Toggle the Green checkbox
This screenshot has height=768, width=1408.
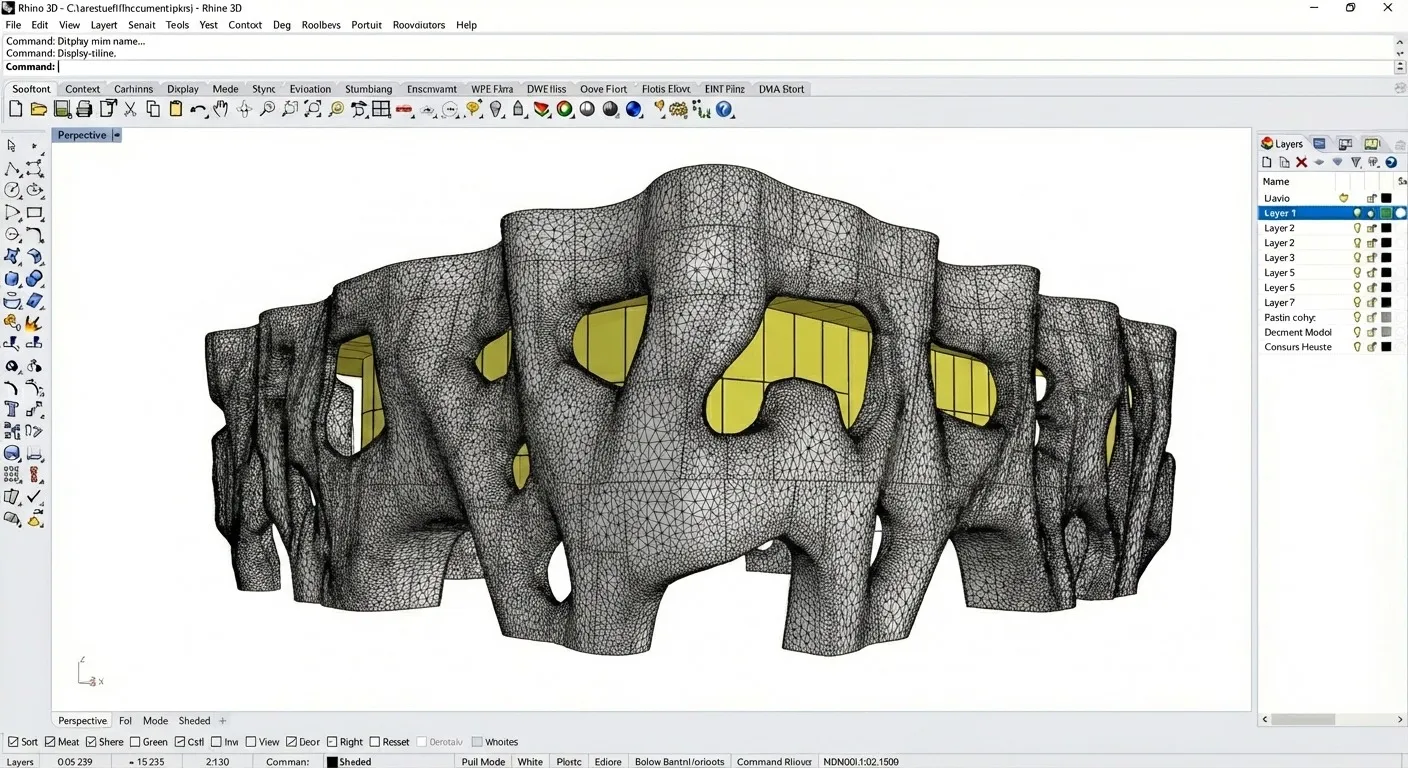(x=133, y=742)
